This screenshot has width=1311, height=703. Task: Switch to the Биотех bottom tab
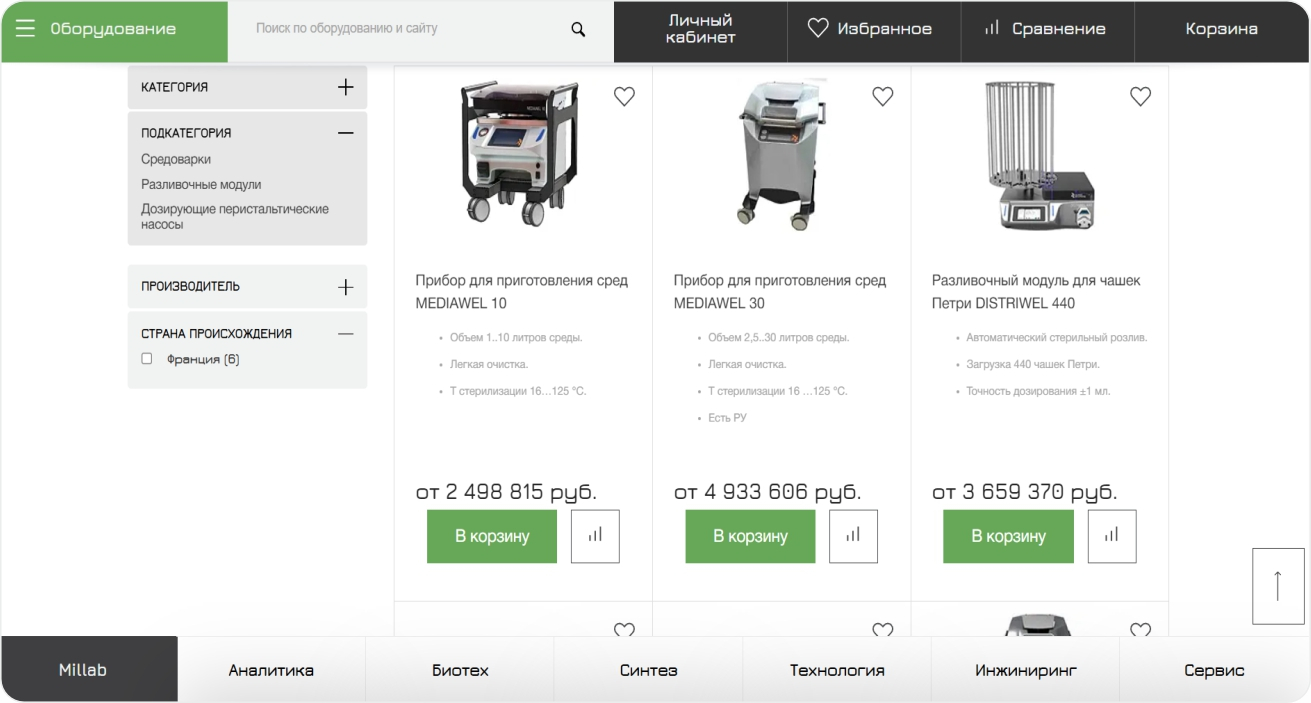pyautogui.click(x=460, y=670)
